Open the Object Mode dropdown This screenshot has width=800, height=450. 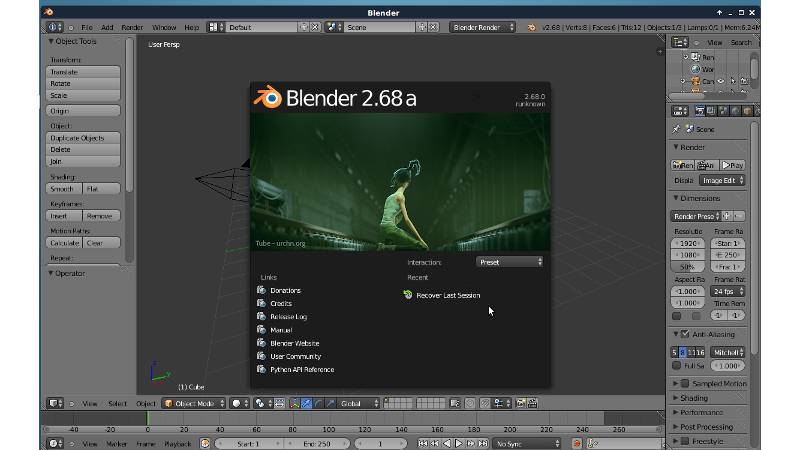pyautogui.click(x=194, y=403)
